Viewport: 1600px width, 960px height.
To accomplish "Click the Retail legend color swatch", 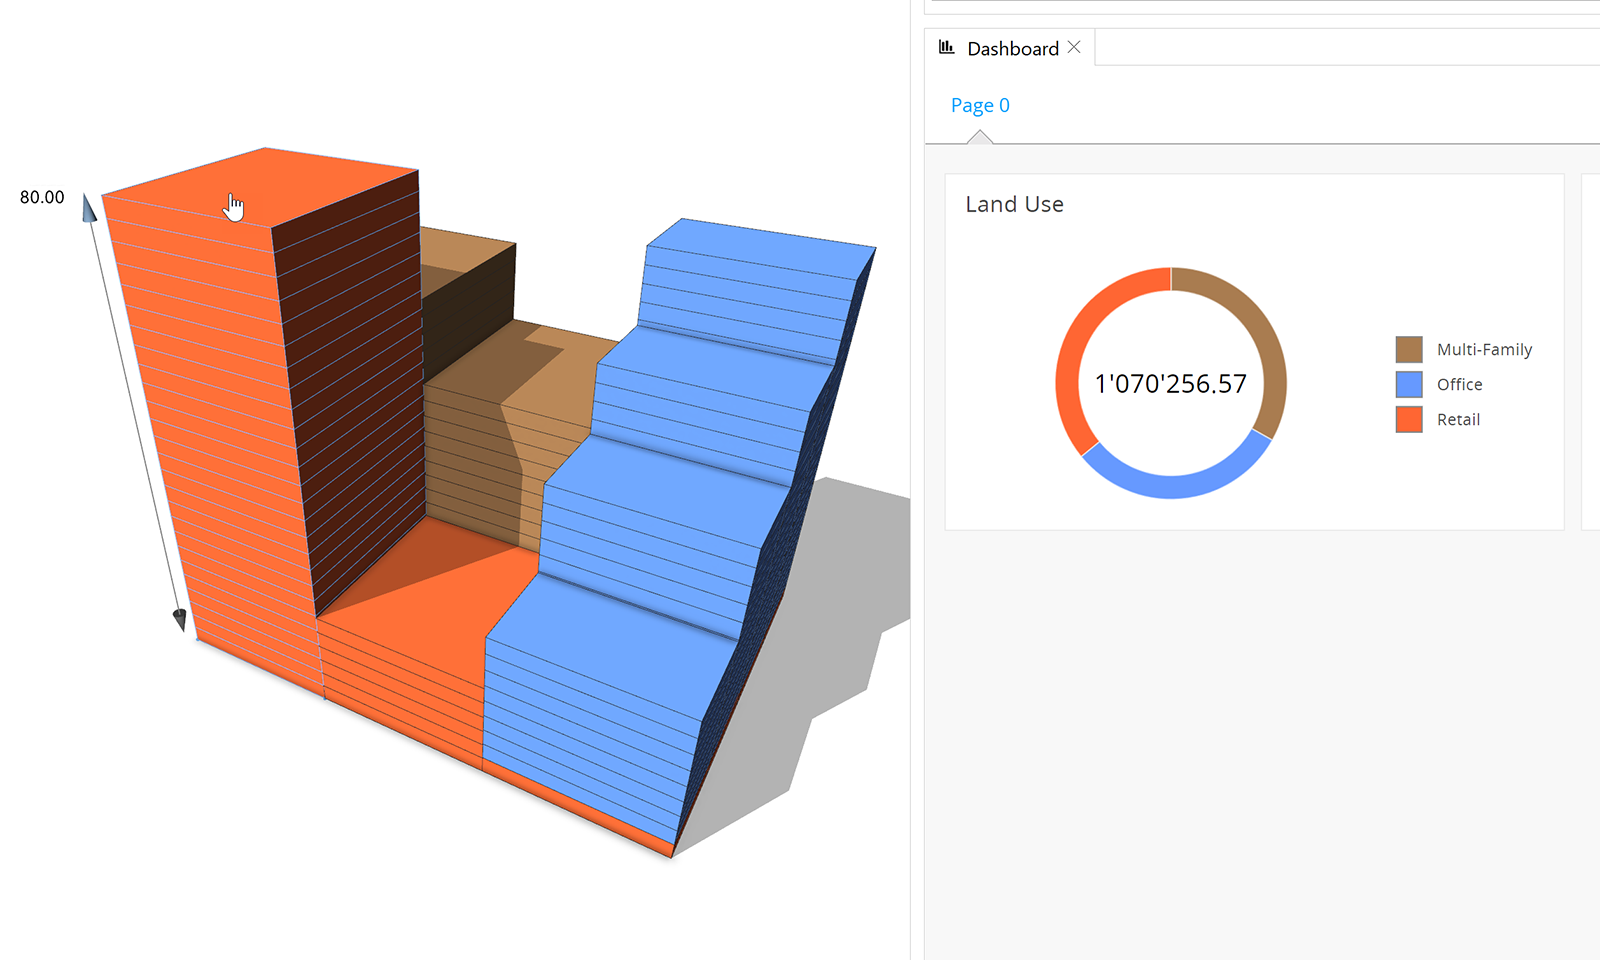I will [1409, 419].
